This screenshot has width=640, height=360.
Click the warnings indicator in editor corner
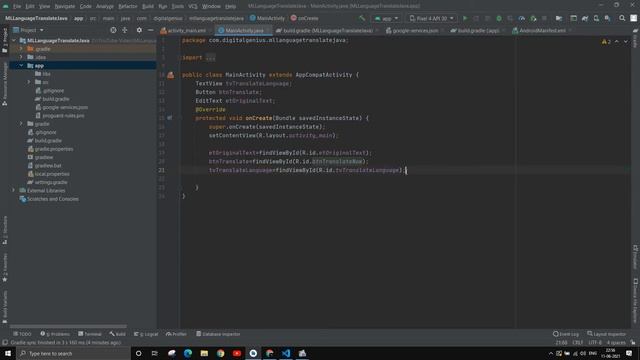click(x=606, y=42)
